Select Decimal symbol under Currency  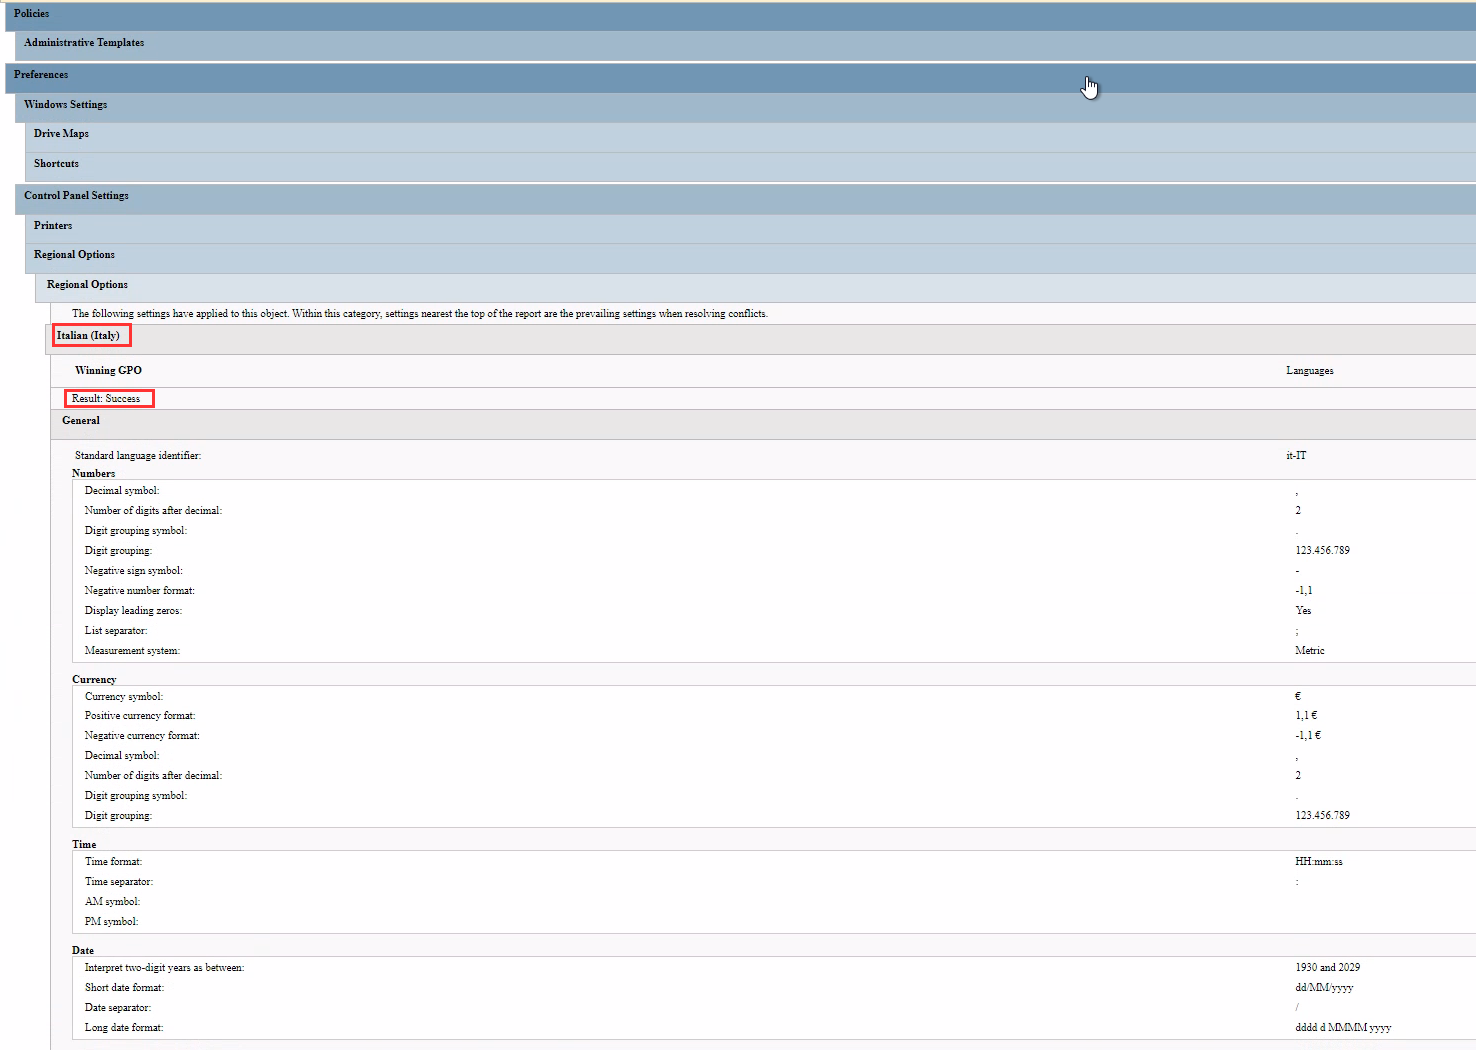click(x=122, y=756)
